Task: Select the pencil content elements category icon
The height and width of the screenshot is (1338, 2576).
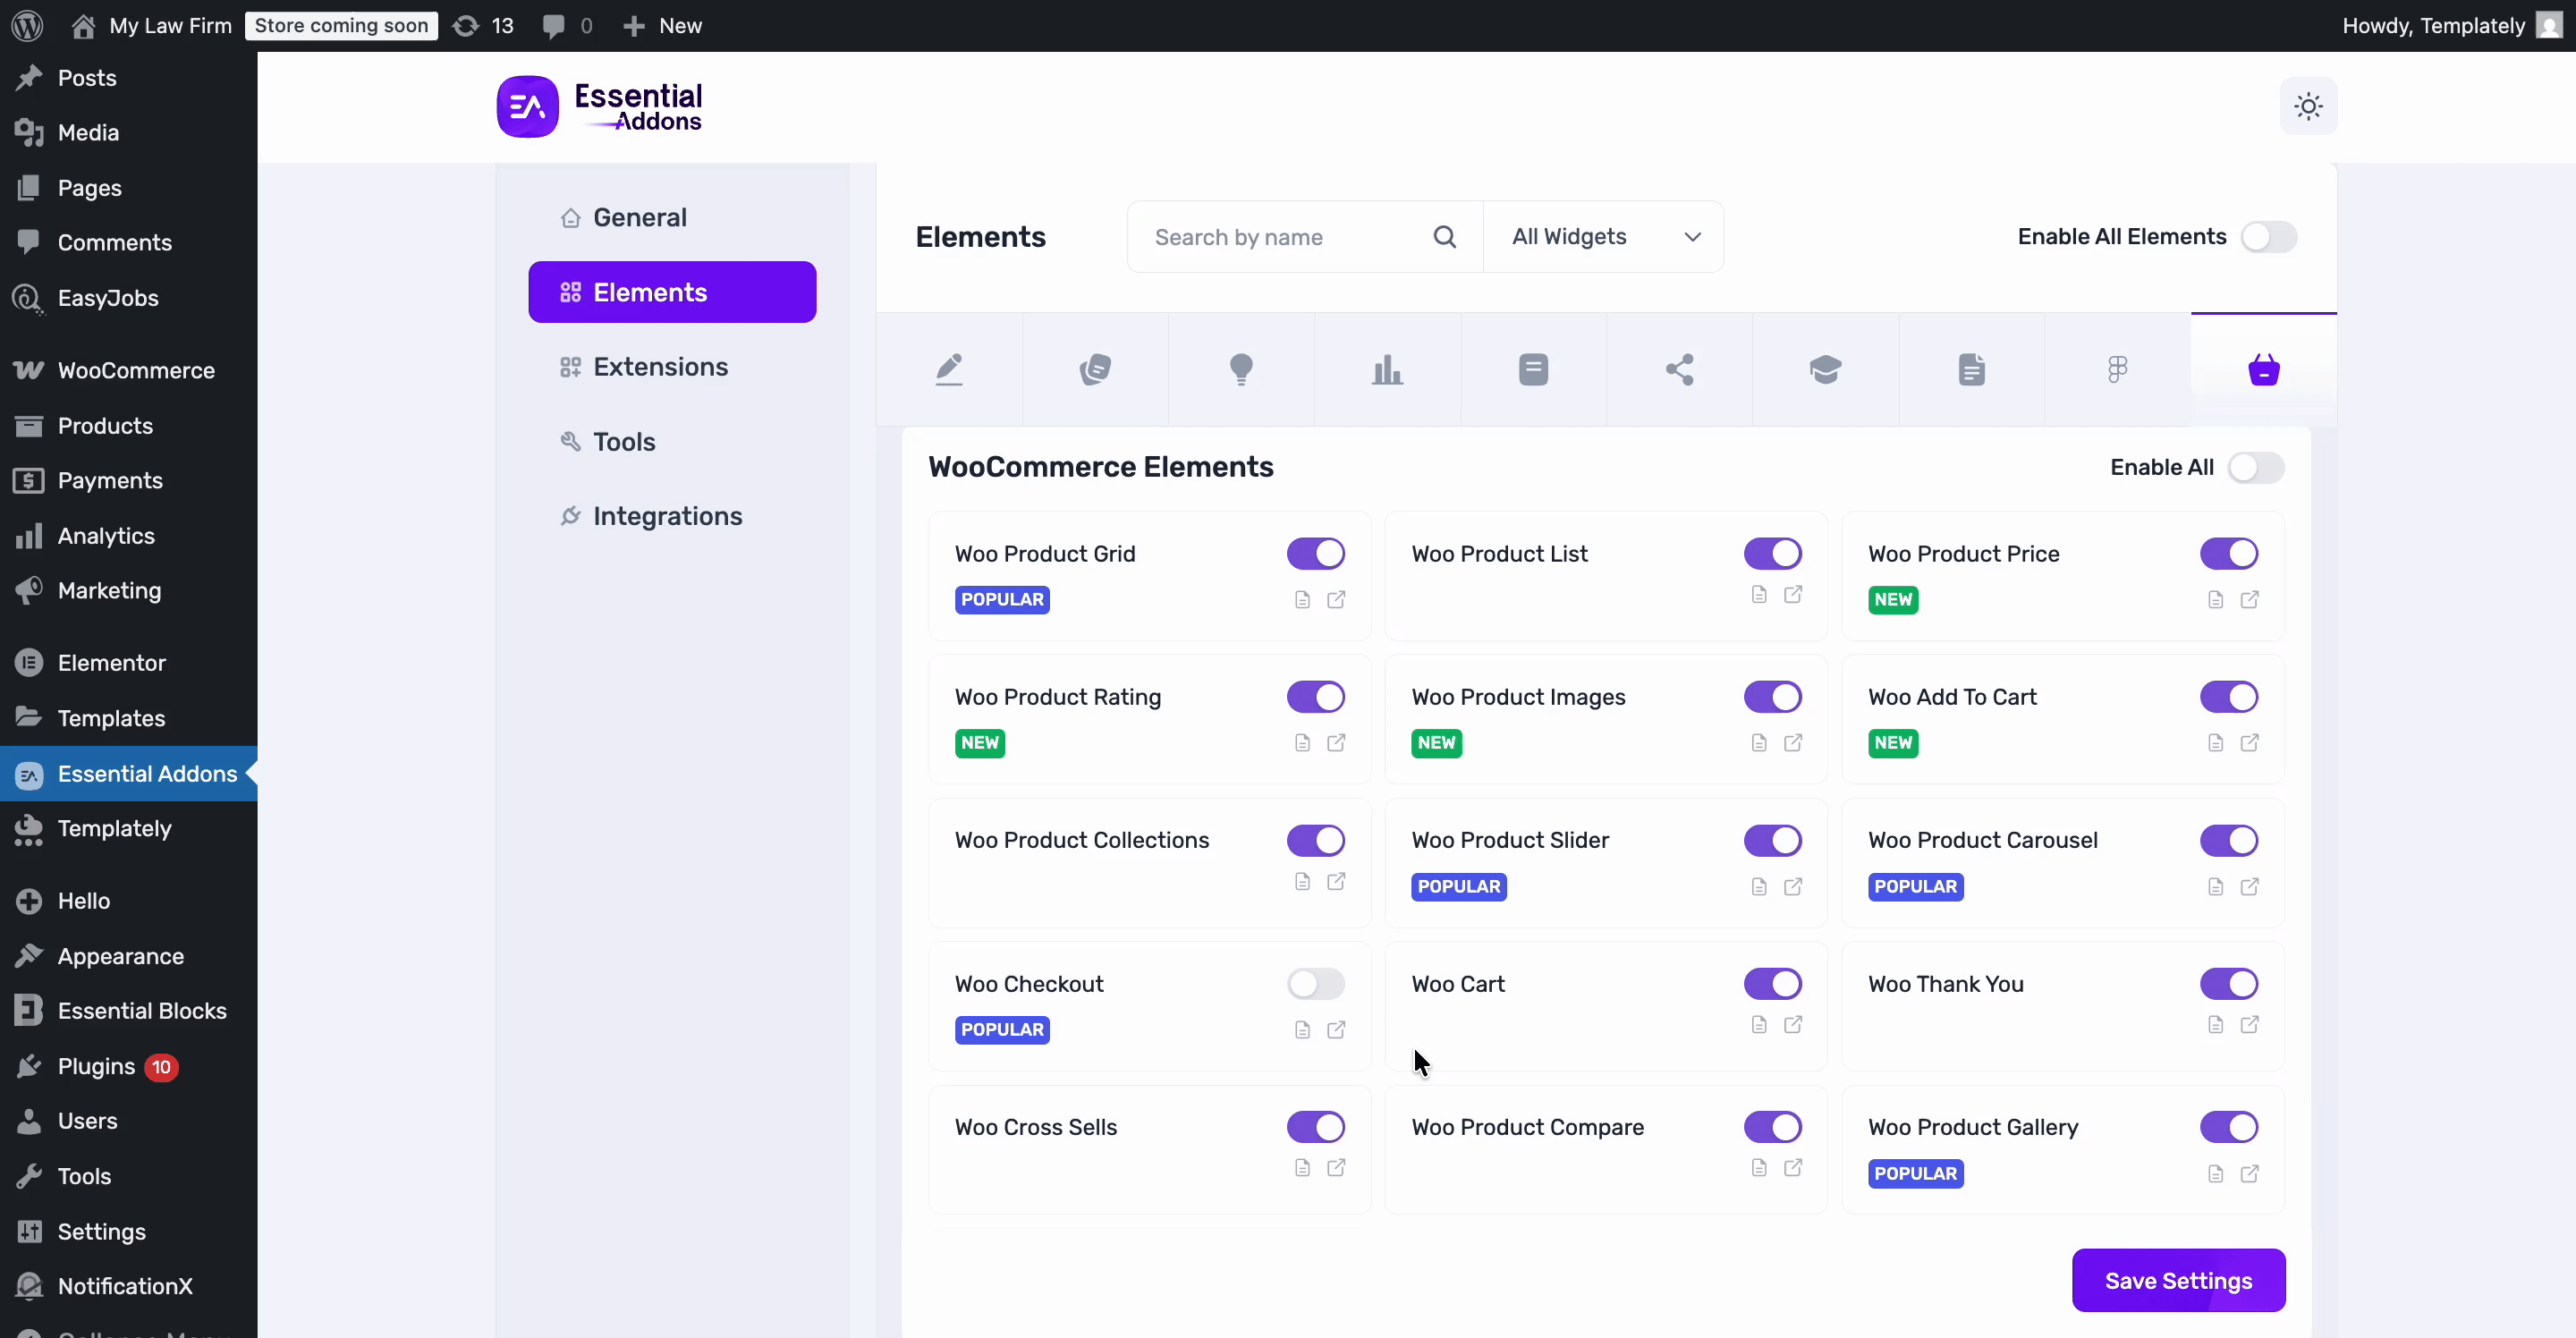Action: tap(950, 369)
